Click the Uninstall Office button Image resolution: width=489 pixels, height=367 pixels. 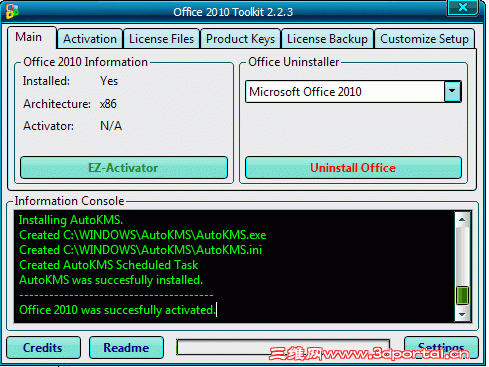(353, 168)
